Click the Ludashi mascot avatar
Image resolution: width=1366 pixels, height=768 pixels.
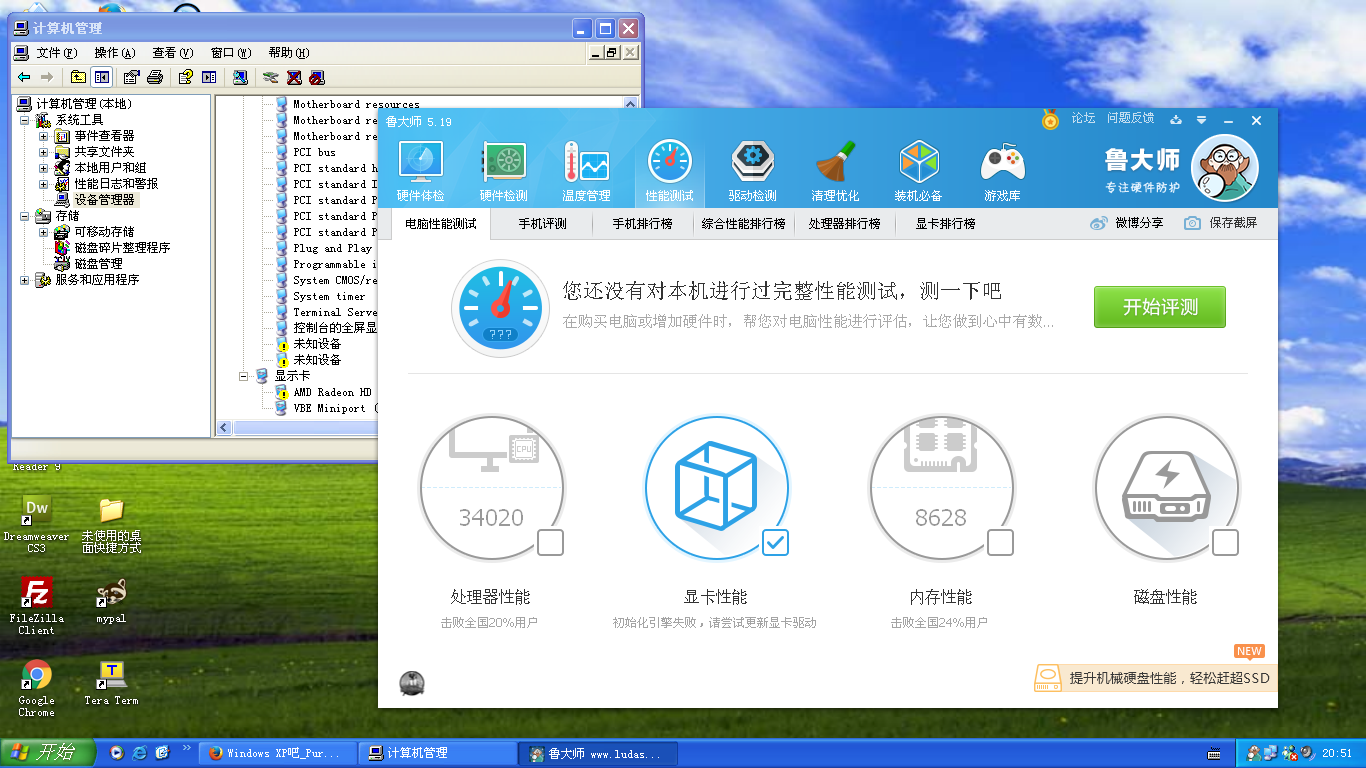1224,168
